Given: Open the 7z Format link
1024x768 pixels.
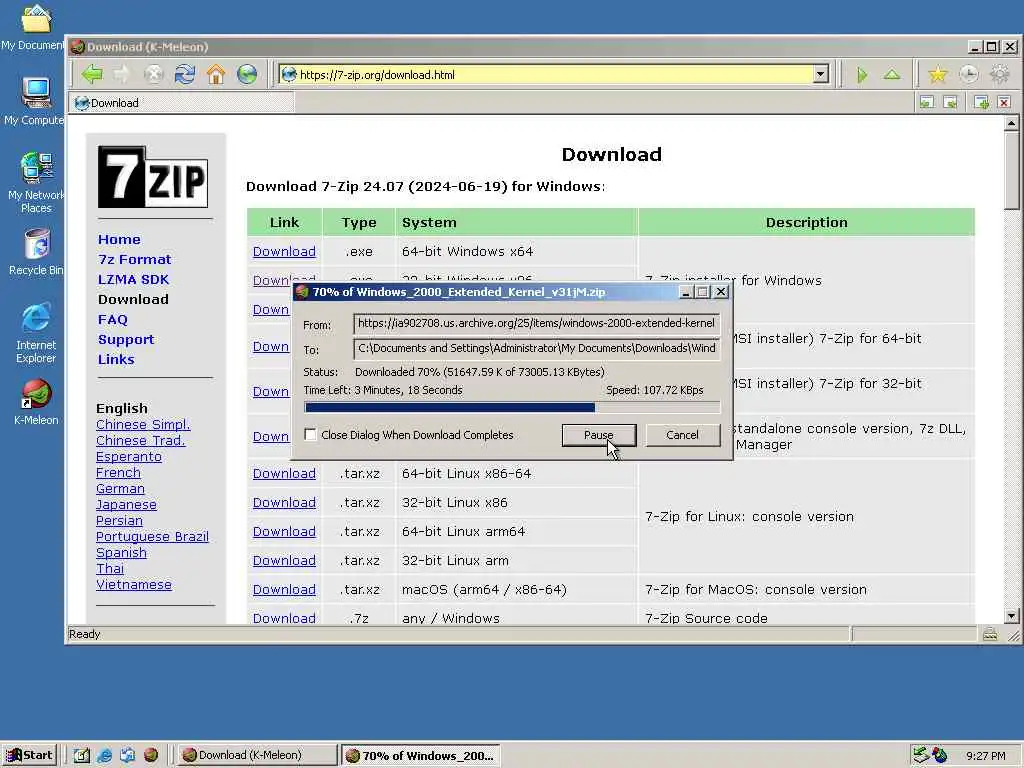Looking at the screenshot, I should 135,259.
